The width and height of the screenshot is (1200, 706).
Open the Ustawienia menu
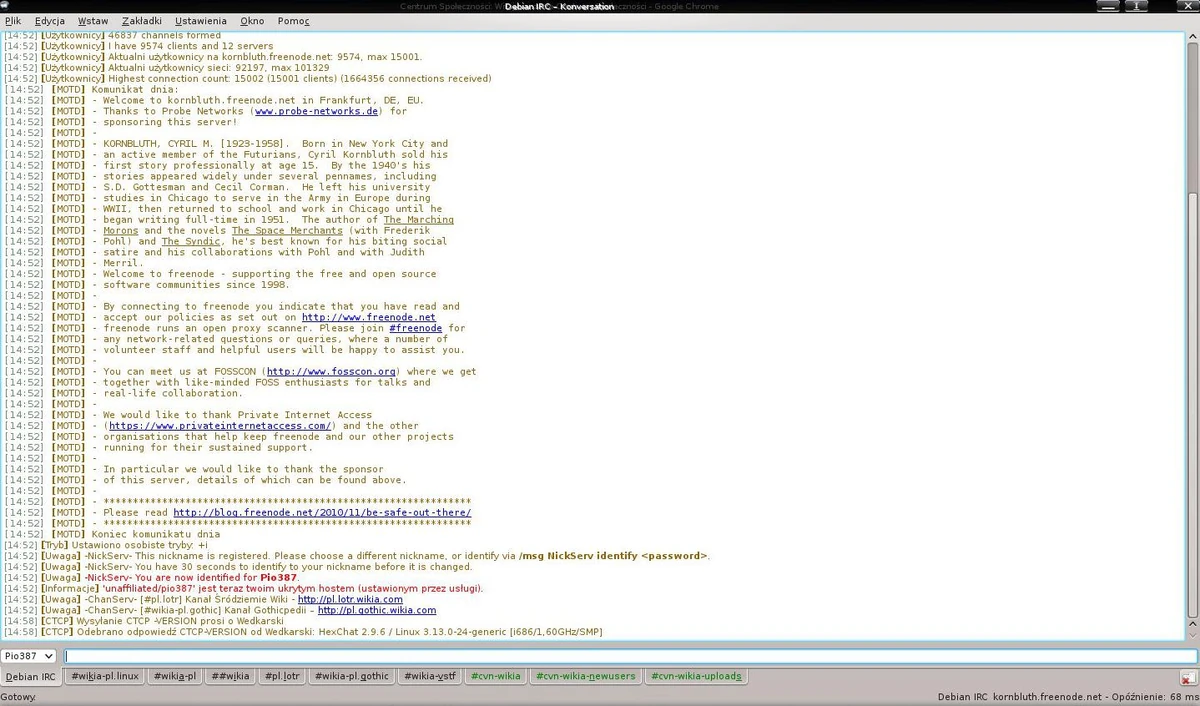(x=200, y=20)
